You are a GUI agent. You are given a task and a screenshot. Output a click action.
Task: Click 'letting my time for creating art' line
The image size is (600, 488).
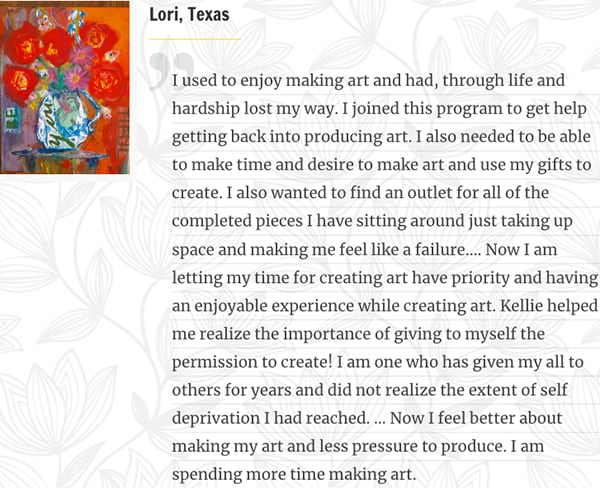tap(385, 277)
